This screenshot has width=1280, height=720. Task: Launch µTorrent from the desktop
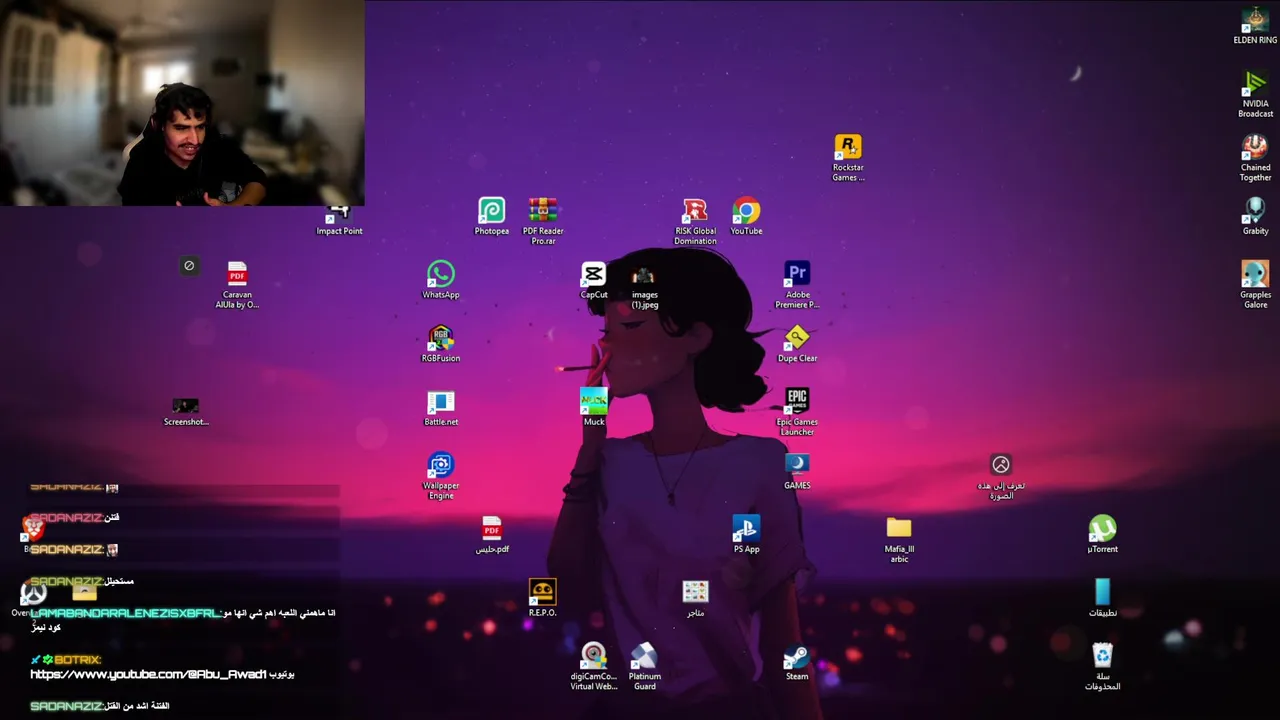(x=1102, y=534)
